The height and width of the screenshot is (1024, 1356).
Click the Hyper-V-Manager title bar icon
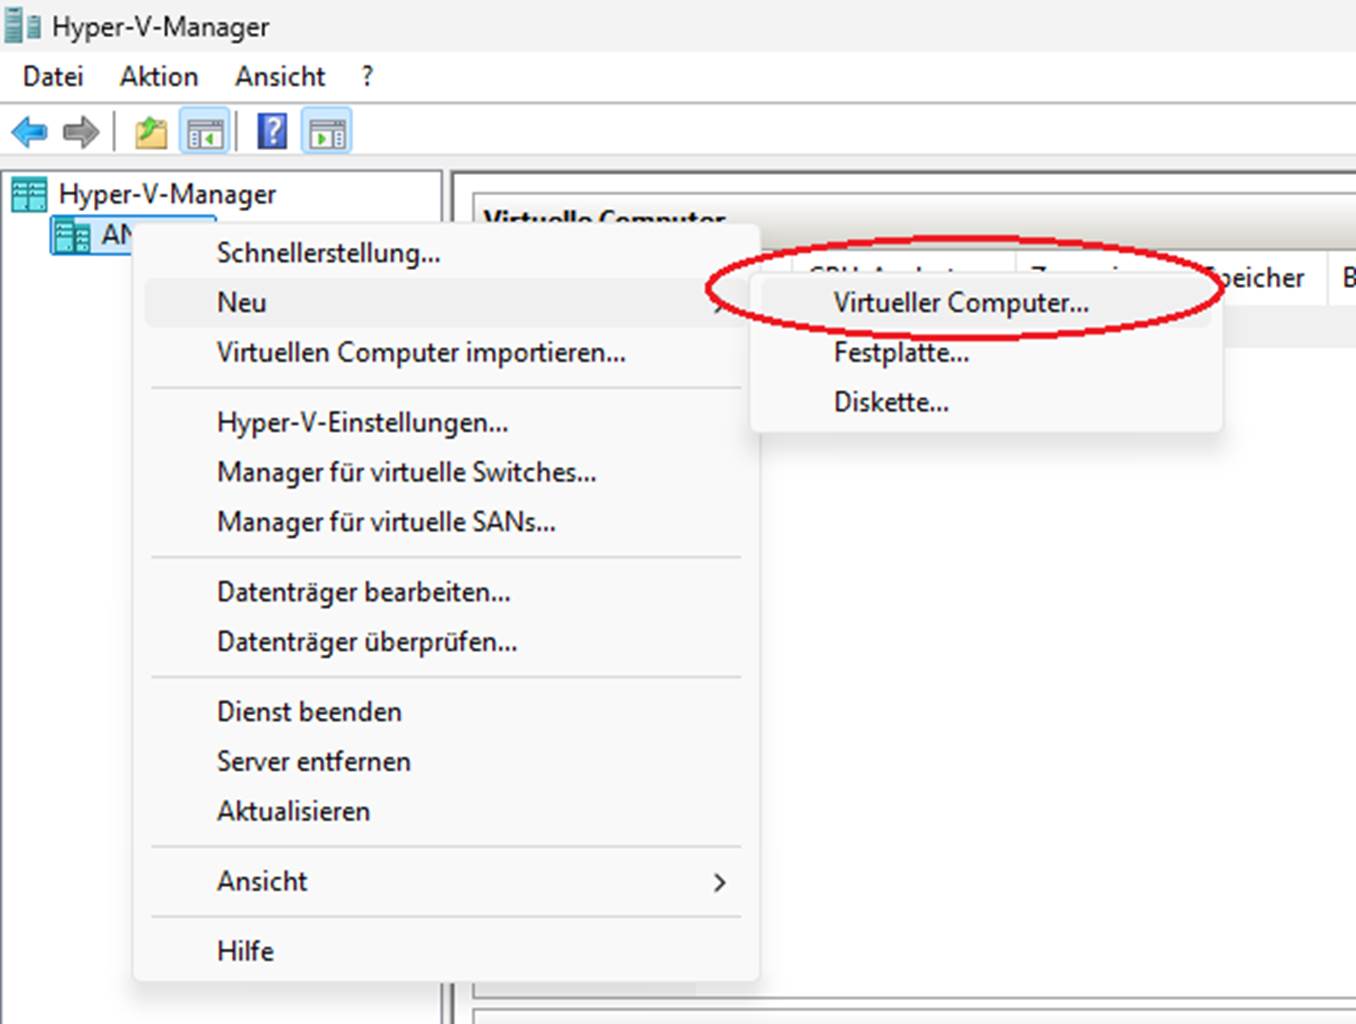pyautogui.click(x=22, y=26)
